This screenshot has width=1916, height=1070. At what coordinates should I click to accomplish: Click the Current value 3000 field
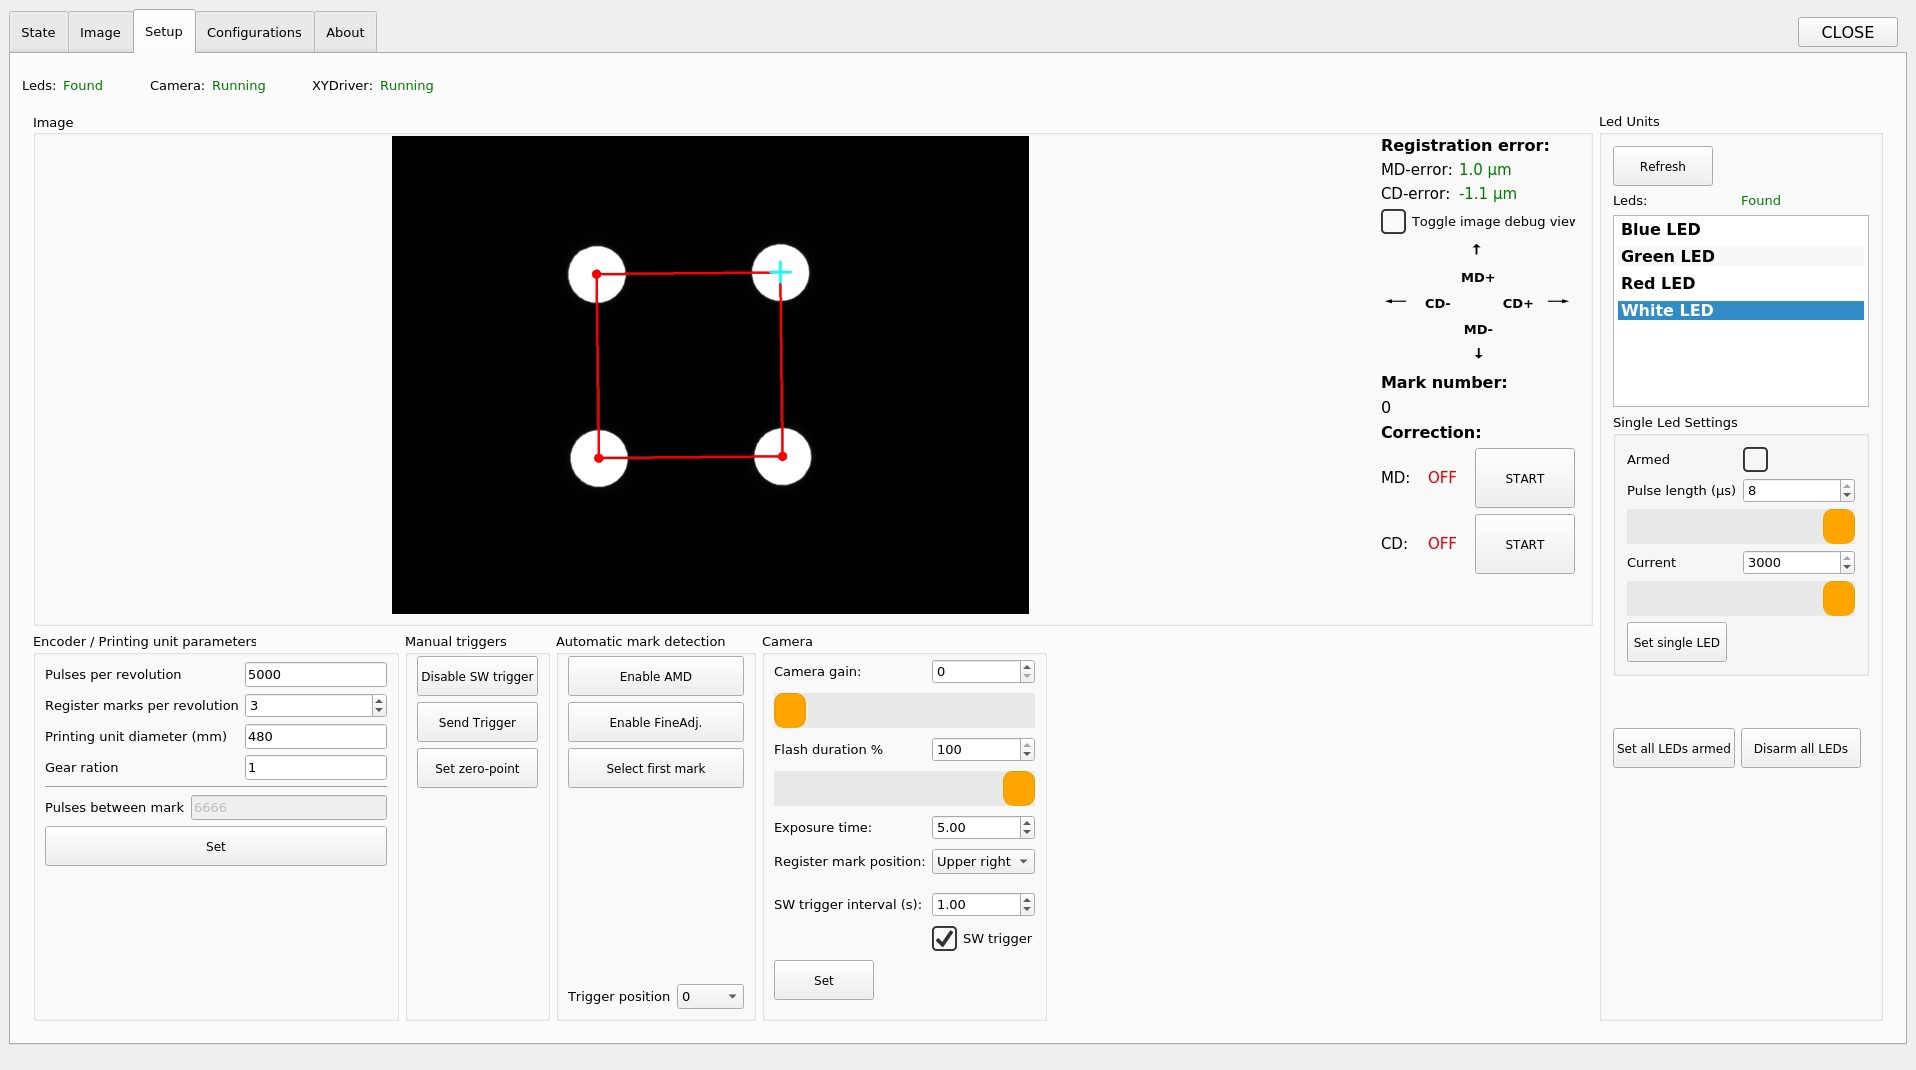click(x=1791, y=563)
